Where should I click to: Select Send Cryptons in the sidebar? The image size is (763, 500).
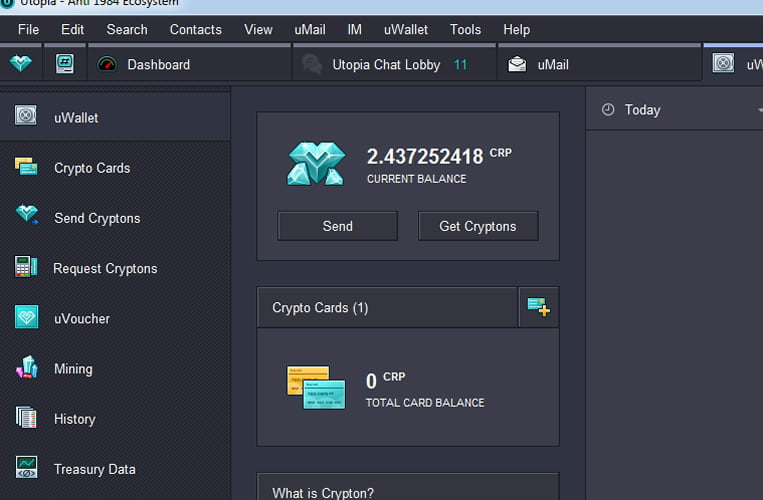tap(97, 218)
